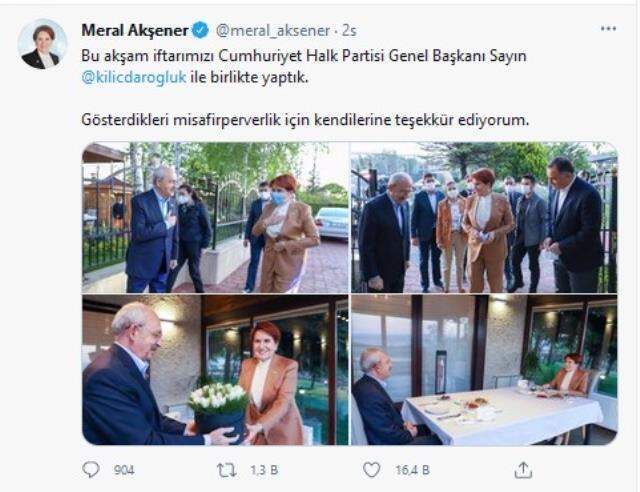The width and height of the screenshot is (640, 492).
Task: Open the share upload icon
Action: 523,470
